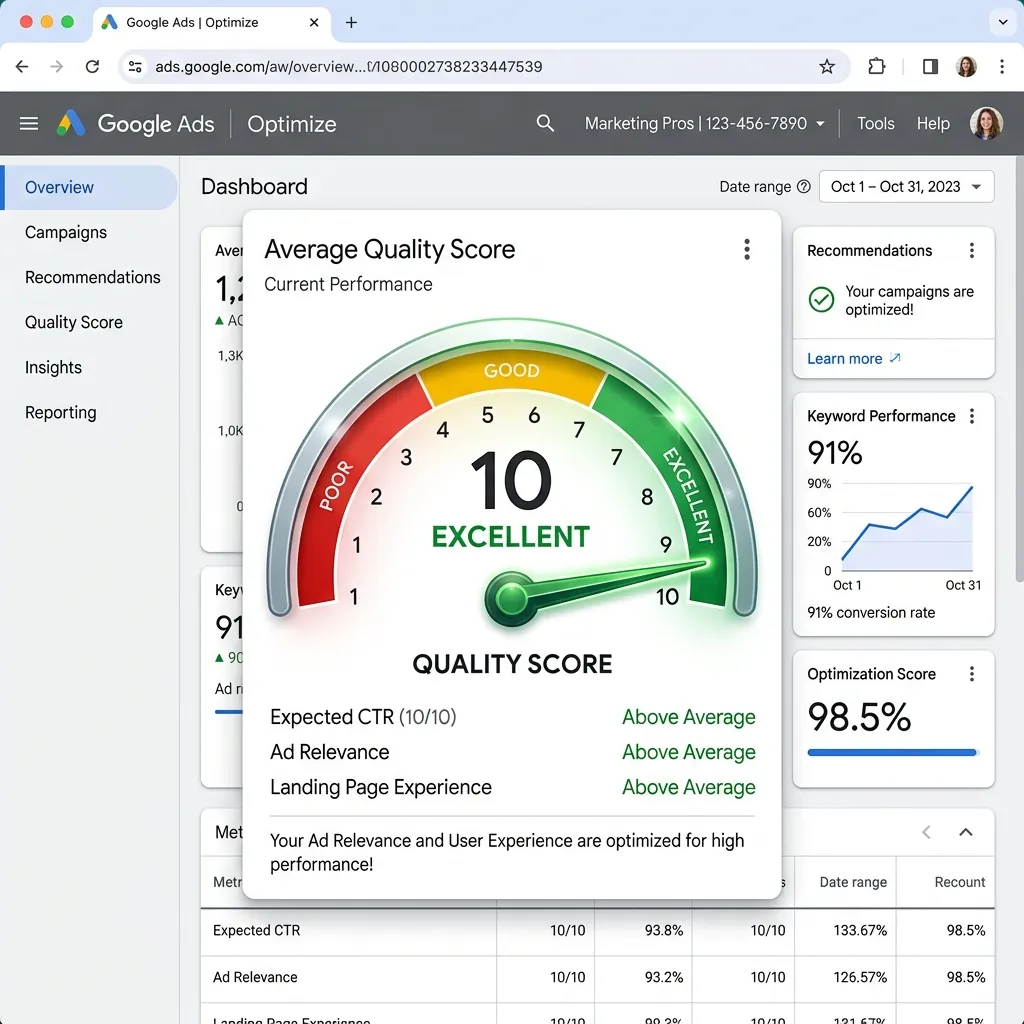Open Chrome profile avatar in toolbar
Screen dimensions: 1024x1024
pyautogui.click(x=966, y=67)
